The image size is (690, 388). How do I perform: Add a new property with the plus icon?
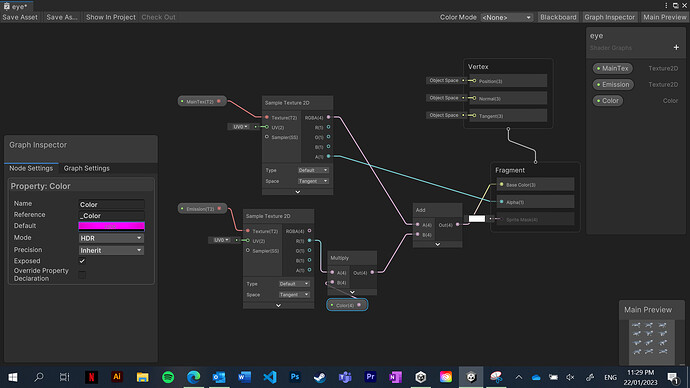[x=676, y=48]
